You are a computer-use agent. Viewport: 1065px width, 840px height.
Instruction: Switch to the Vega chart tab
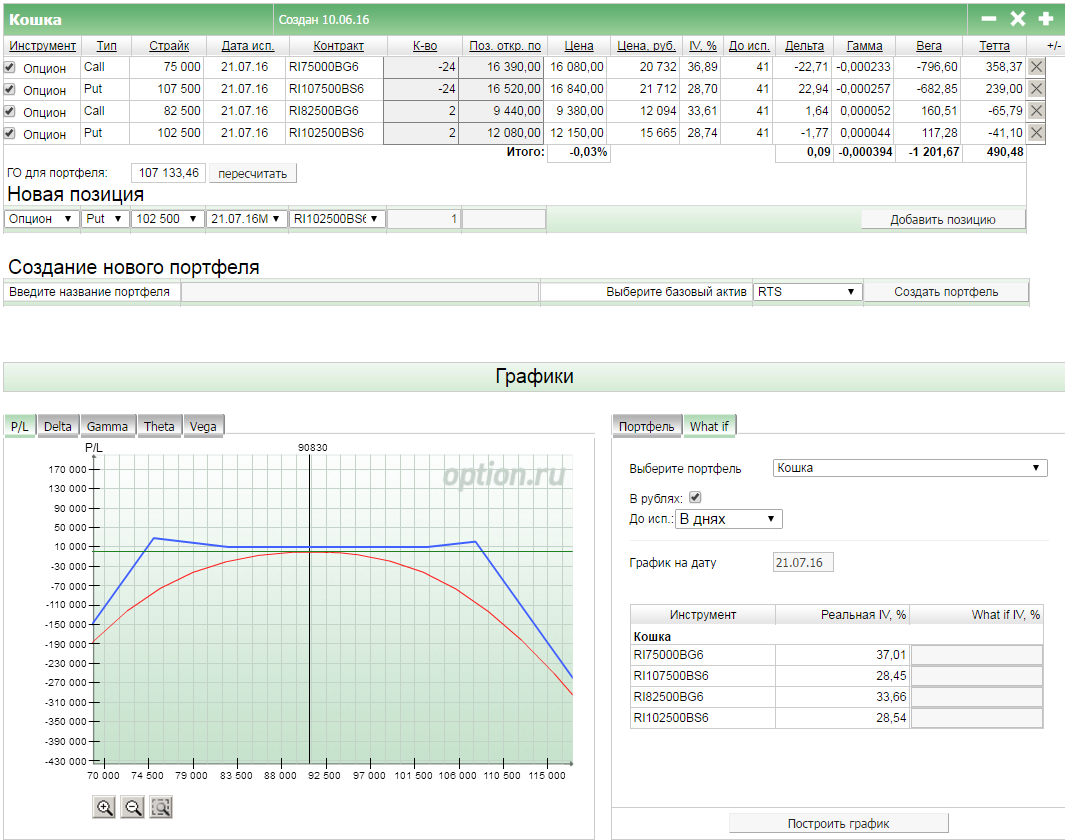click(x=203, y=426)
